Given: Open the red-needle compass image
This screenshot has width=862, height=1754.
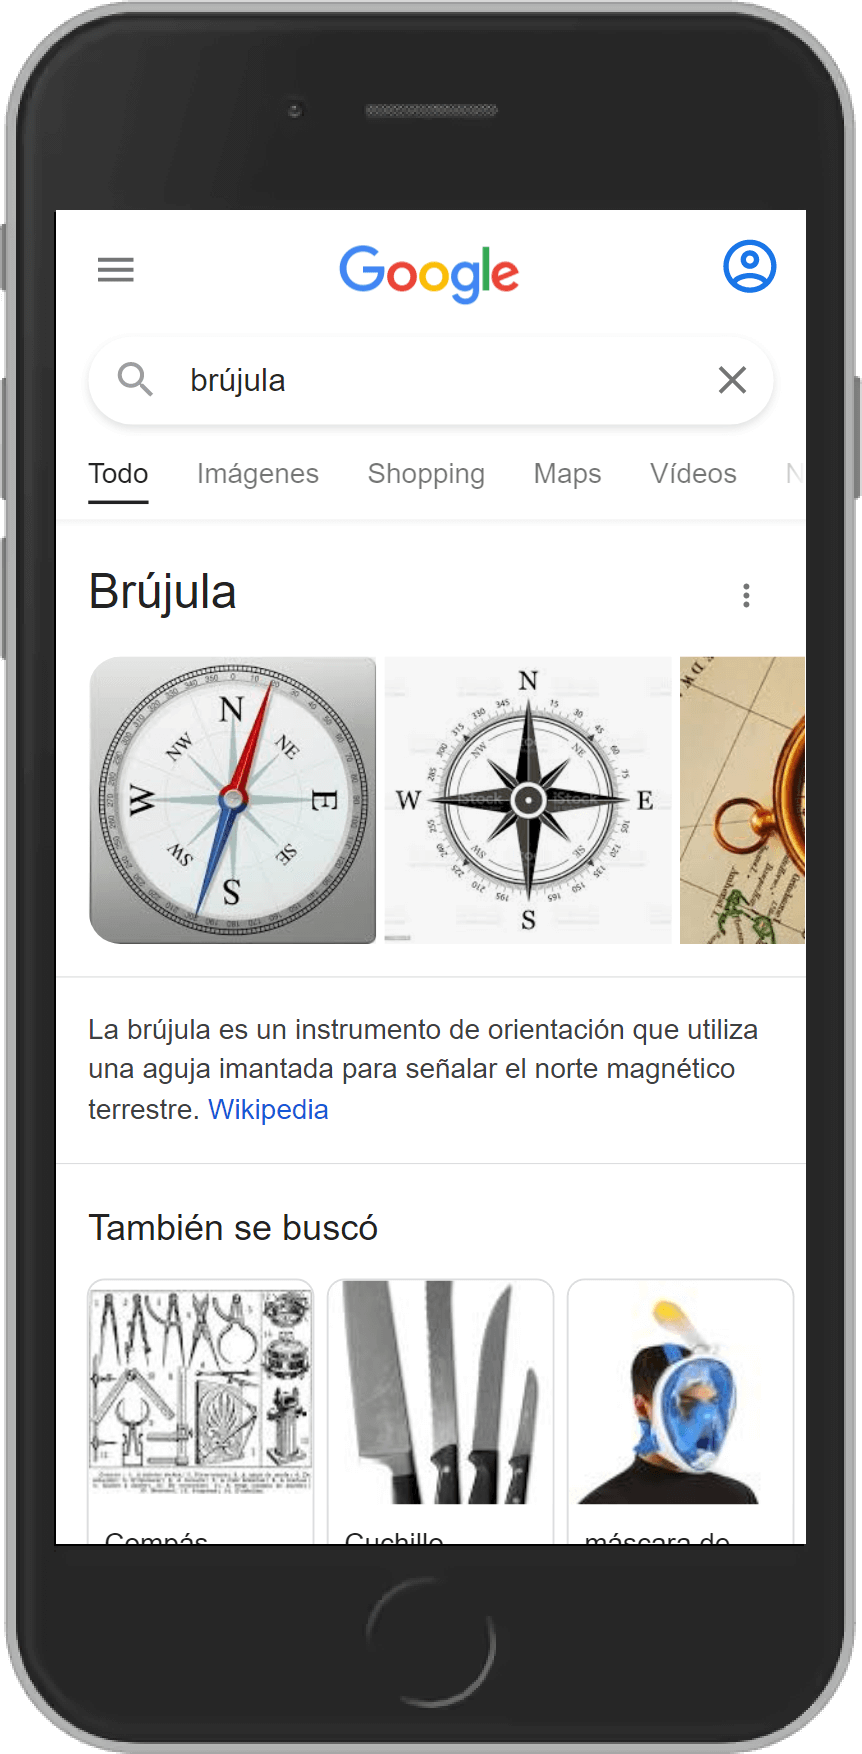Looking at the screenshot, I should [233, 800].
